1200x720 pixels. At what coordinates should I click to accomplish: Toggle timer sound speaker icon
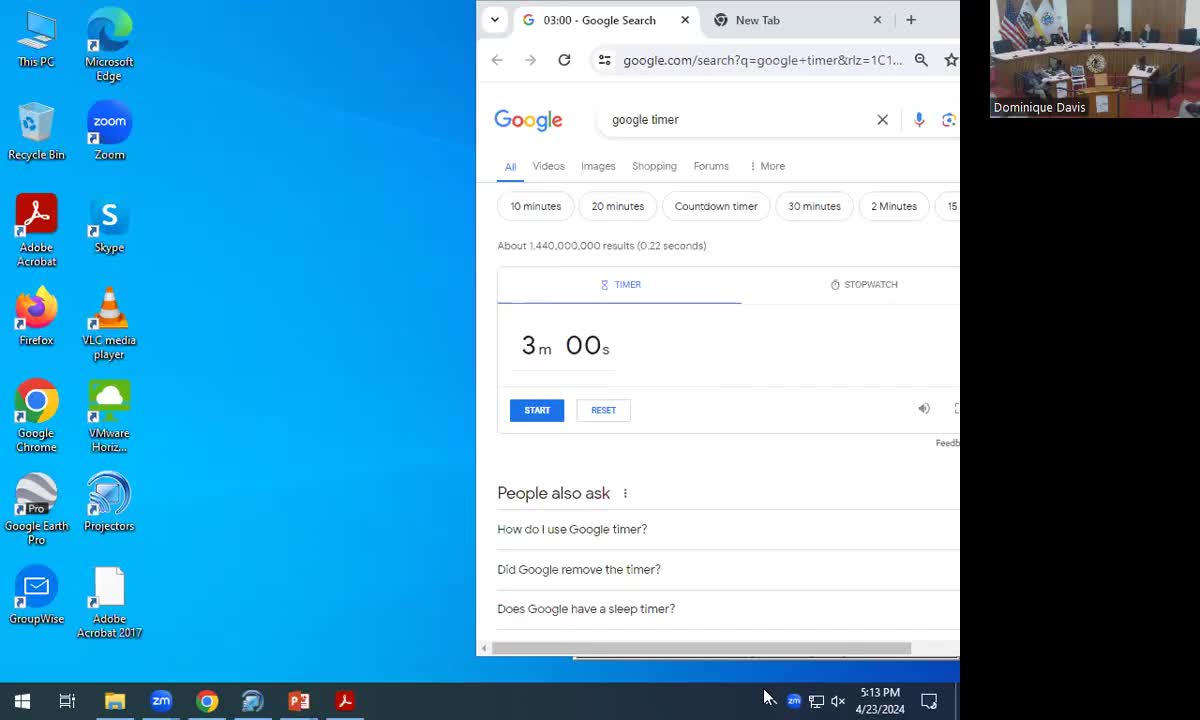(924, 409)
